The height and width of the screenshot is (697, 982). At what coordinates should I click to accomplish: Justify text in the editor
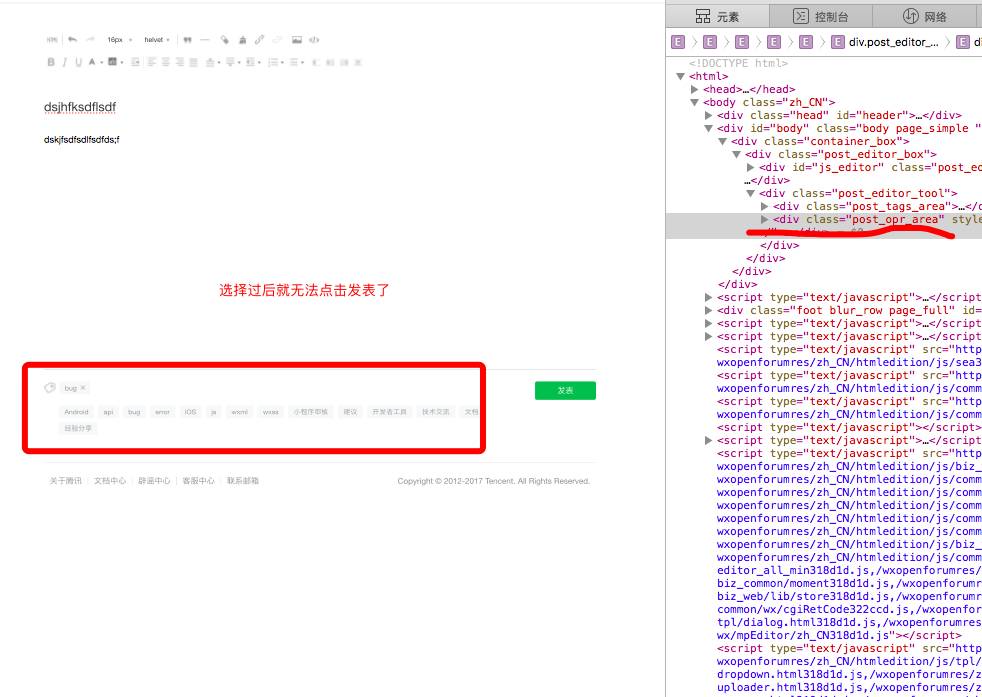pyautogui.click(x=194, y=62)
